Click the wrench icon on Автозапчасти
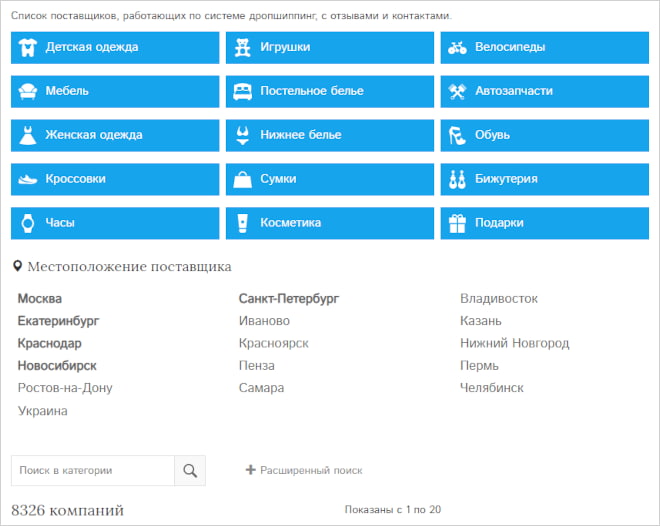This screenshot has width=660, height=526. point(457,91)
